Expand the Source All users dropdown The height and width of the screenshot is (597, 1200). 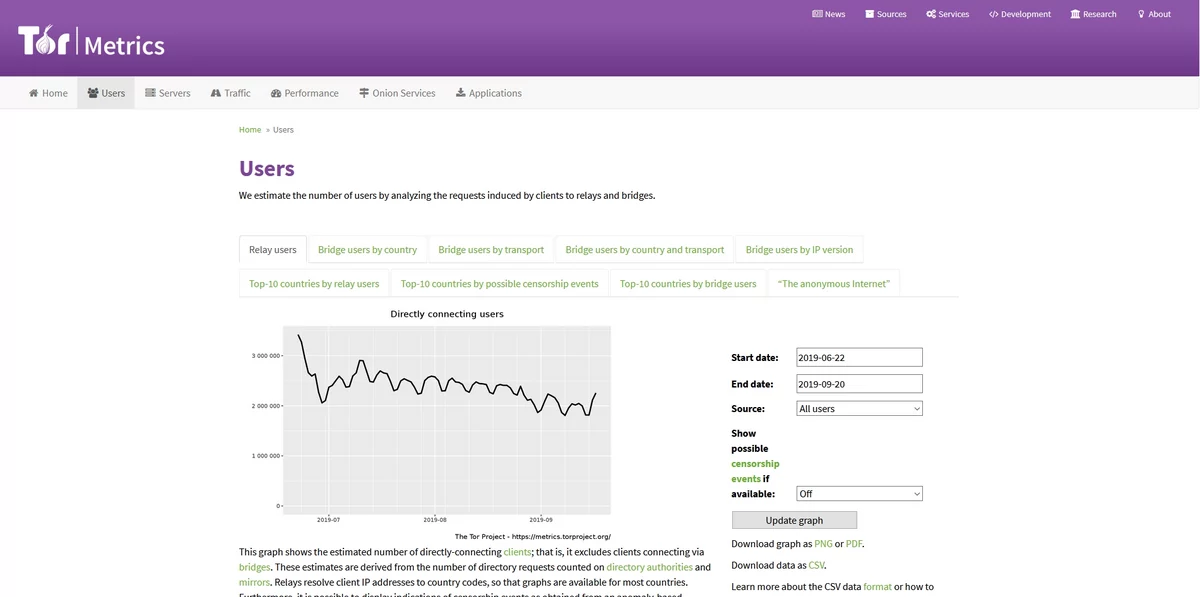tap(859, 408)
